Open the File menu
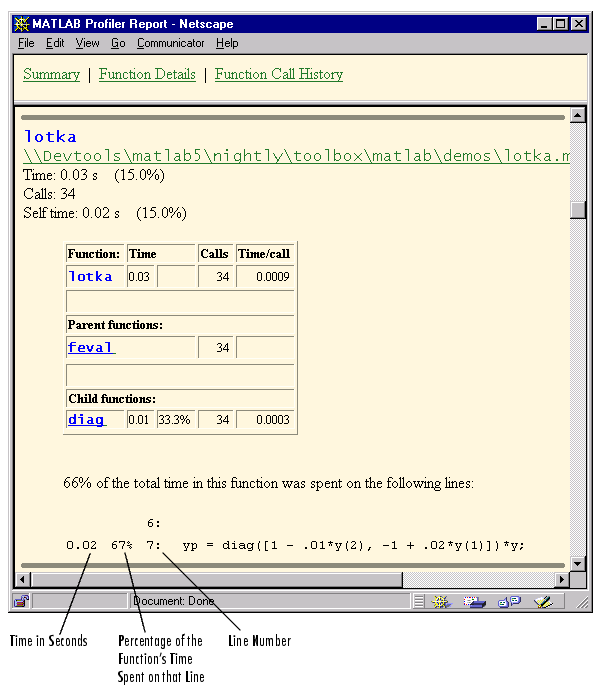608x696 pixels. click(x=26, y=43)
